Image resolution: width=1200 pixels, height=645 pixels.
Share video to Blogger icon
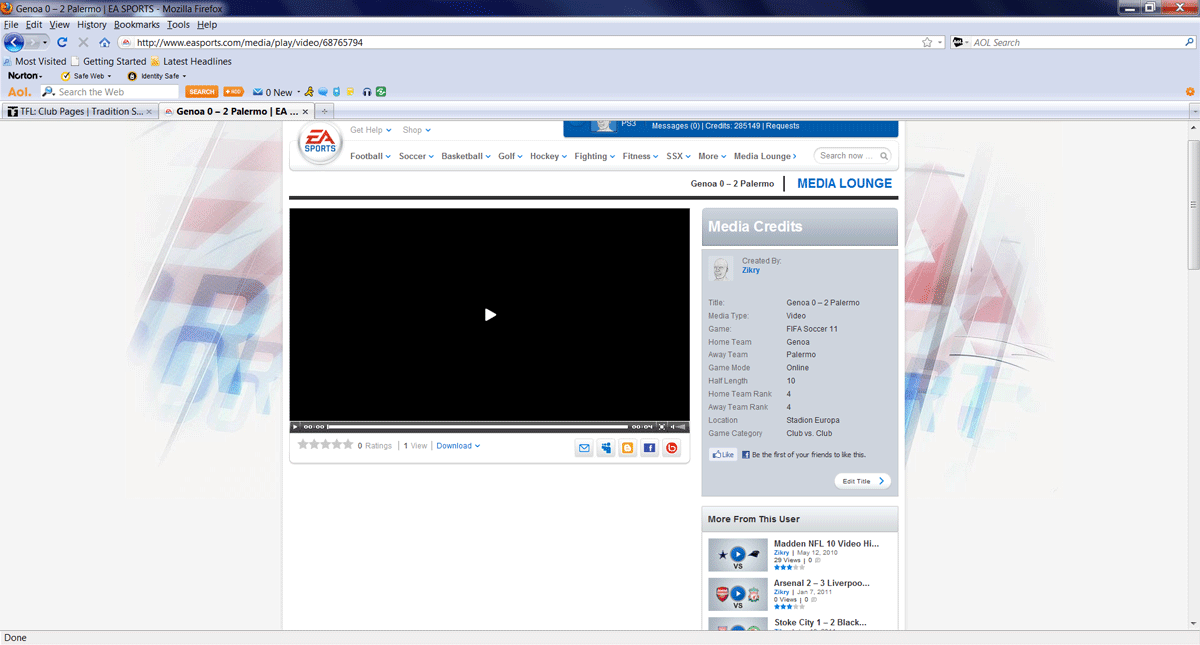pos(627,448)
